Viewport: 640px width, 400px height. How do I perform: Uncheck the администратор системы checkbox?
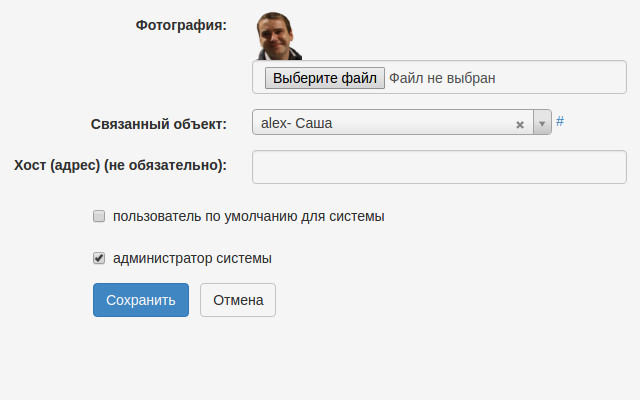99,258
